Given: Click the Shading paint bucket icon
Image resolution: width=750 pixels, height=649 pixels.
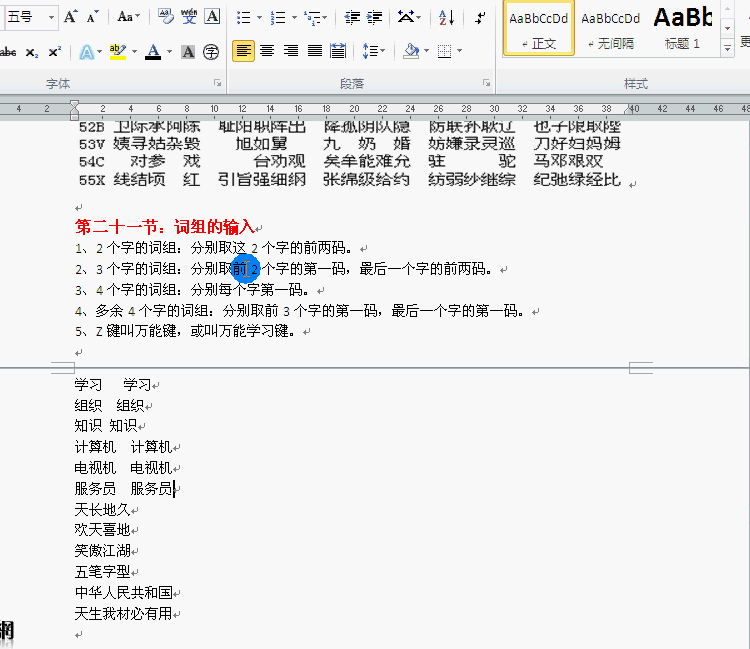Looking at the screenshot, I should 411,51.
